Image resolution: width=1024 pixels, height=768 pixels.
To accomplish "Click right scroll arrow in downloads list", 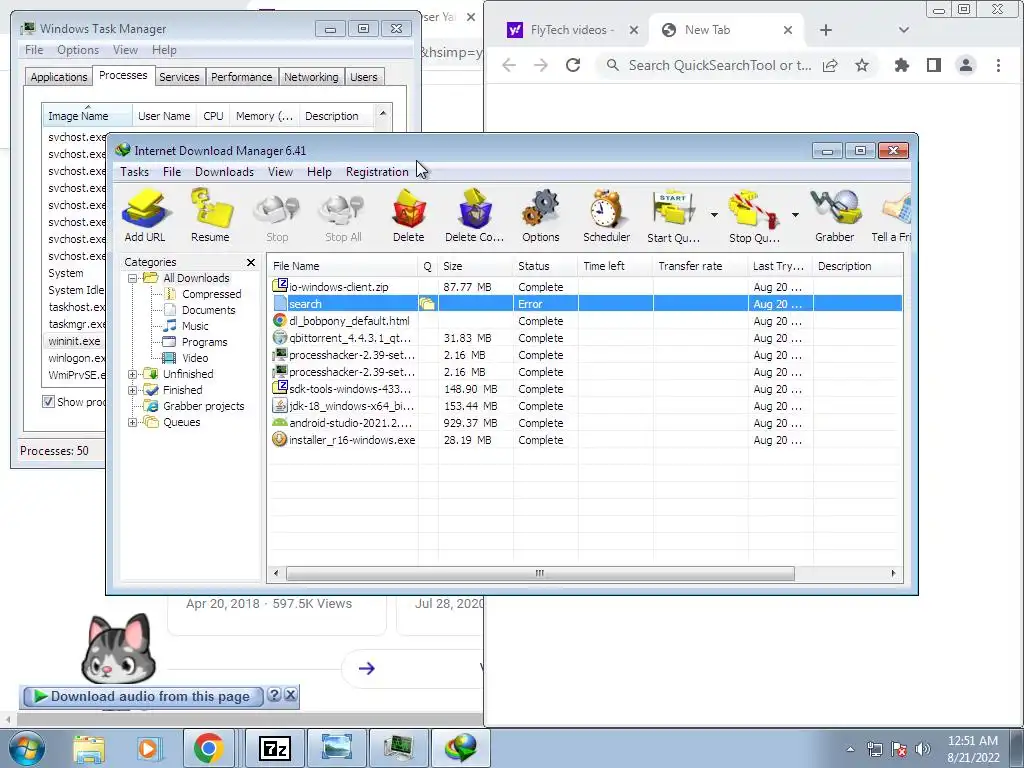I will (893, 573).
